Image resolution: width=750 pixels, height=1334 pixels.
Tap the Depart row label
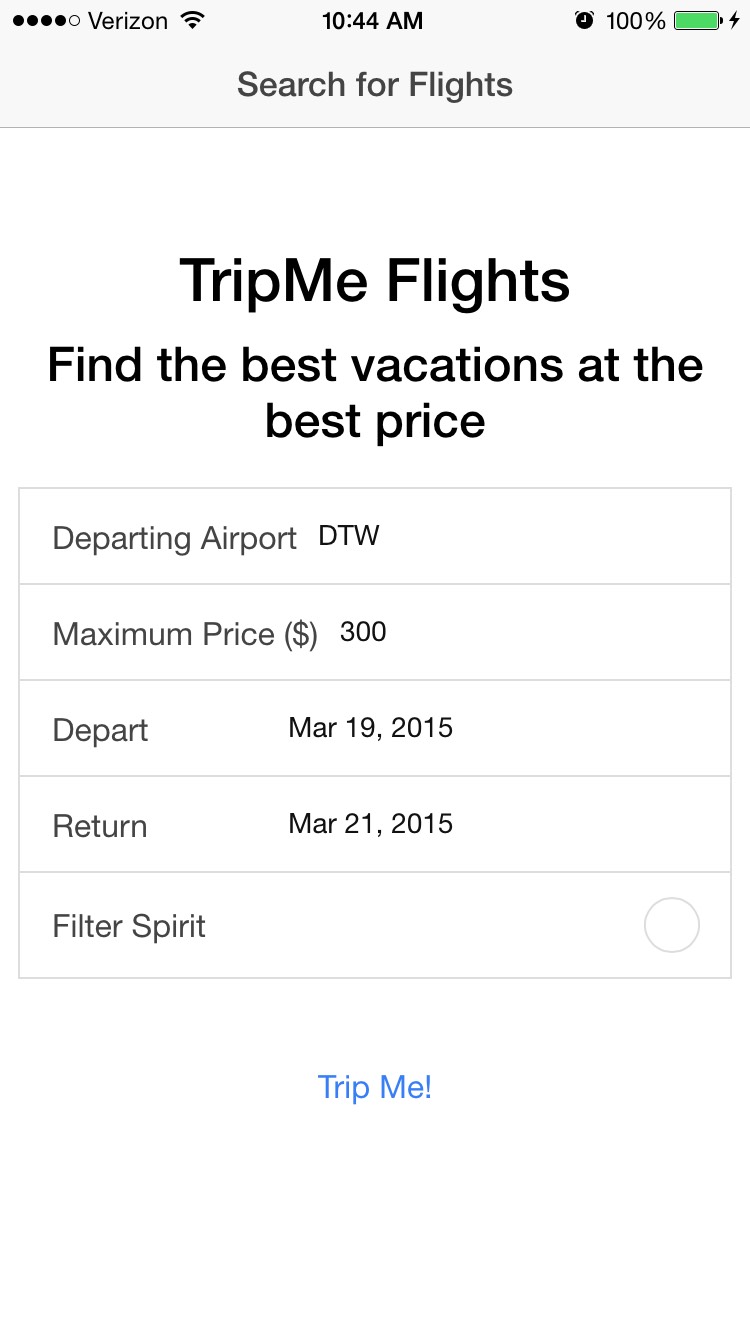(100, 730)
